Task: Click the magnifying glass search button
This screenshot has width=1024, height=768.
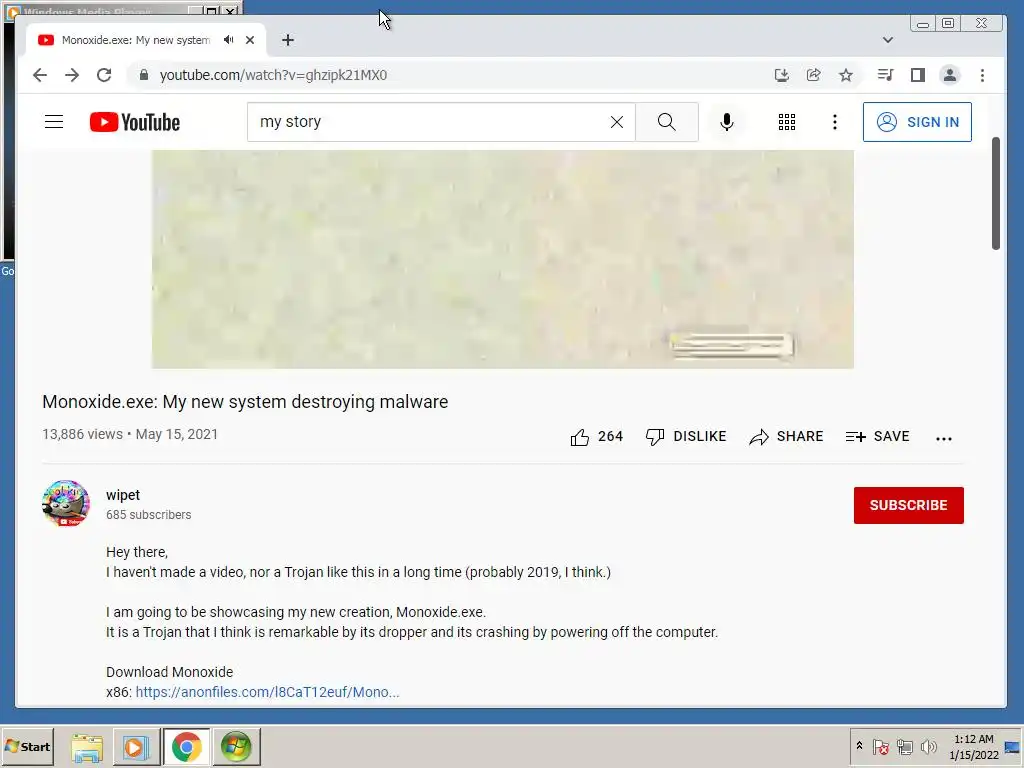Action: click(667, 122)
